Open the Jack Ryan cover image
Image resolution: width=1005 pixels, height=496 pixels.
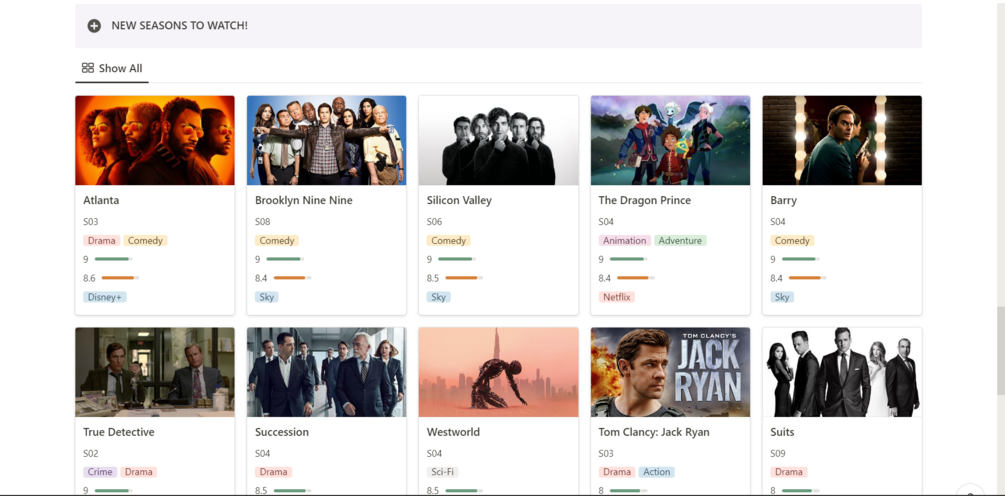tap(670, 372)
